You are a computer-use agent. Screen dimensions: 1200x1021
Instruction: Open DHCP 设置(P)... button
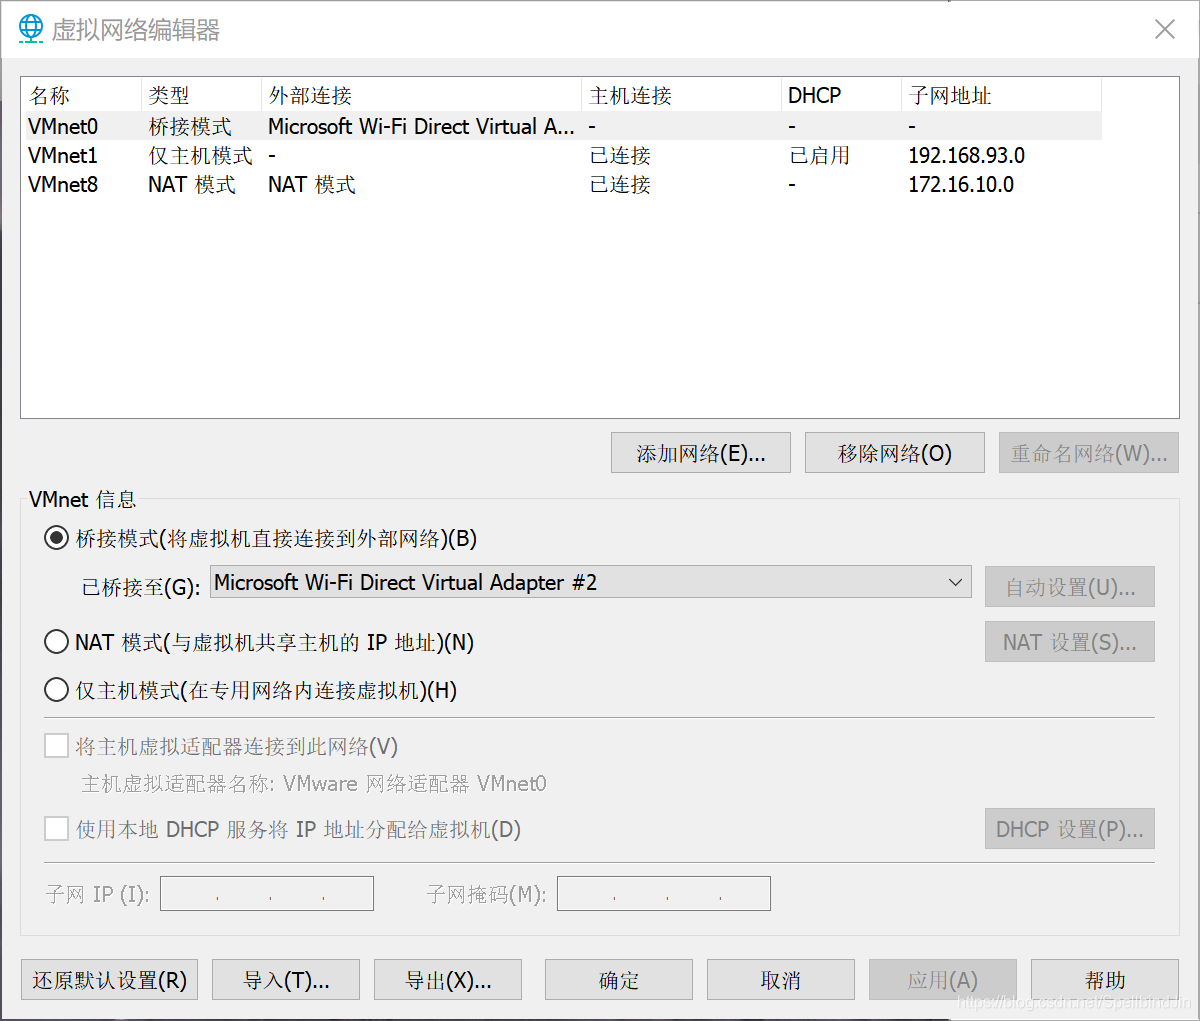point(1070,829)
